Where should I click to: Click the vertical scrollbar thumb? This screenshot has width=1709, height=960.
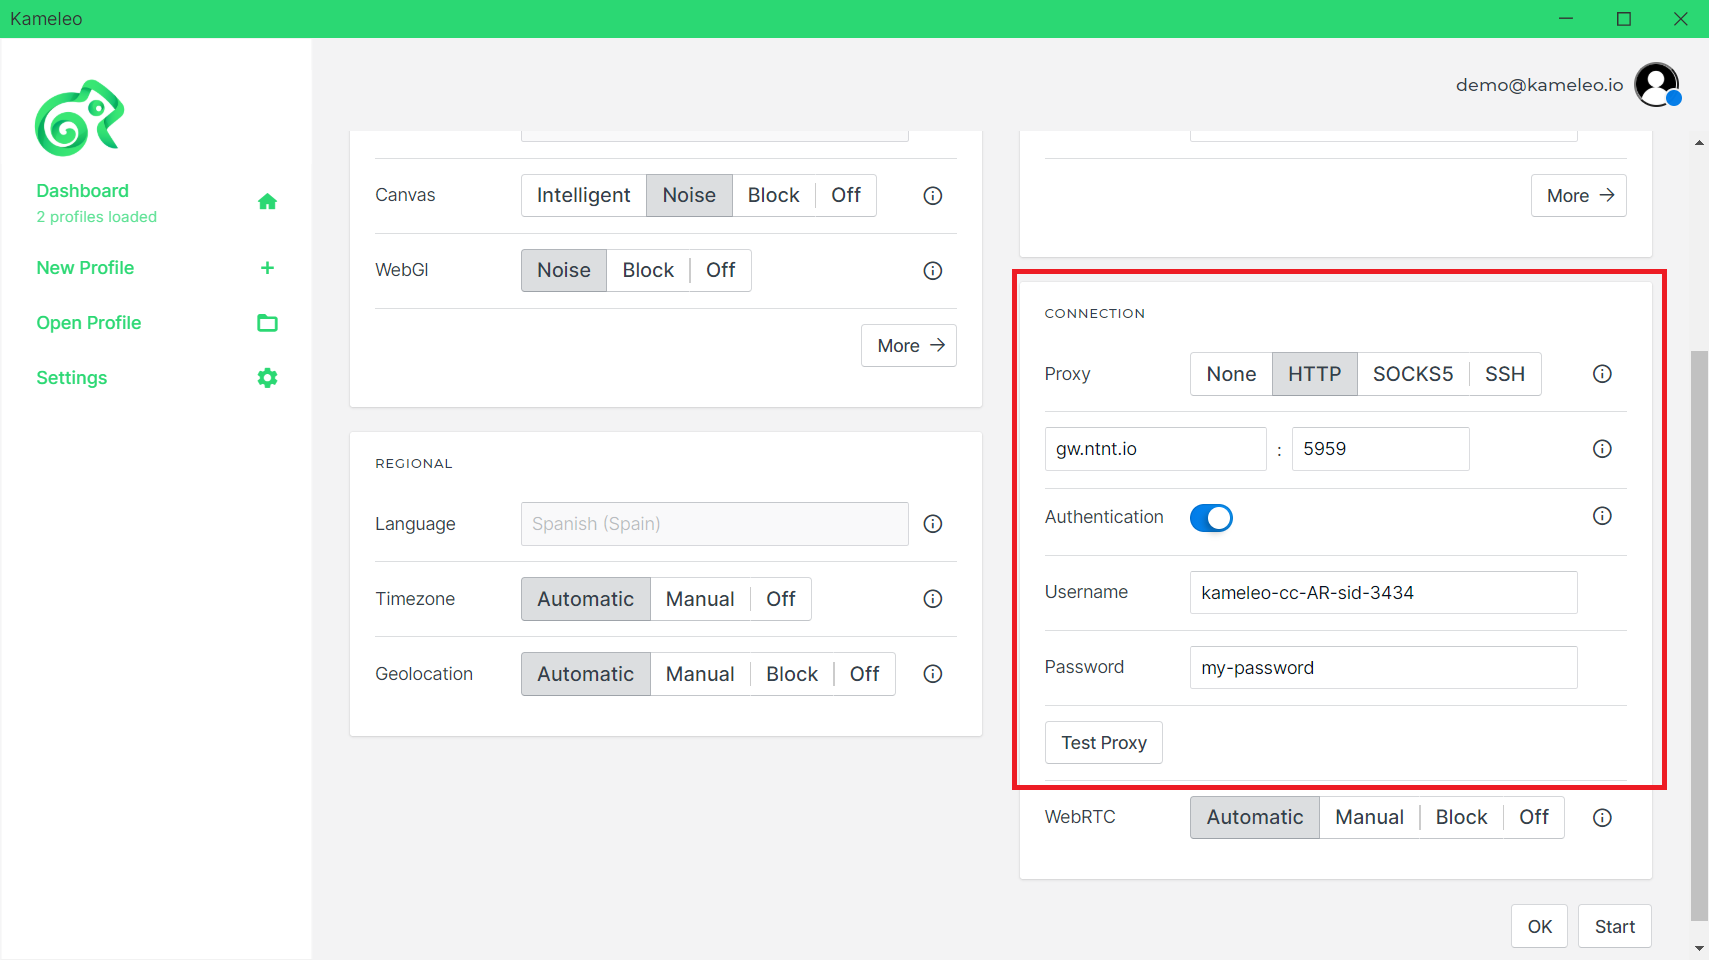tap(1699, 635)
